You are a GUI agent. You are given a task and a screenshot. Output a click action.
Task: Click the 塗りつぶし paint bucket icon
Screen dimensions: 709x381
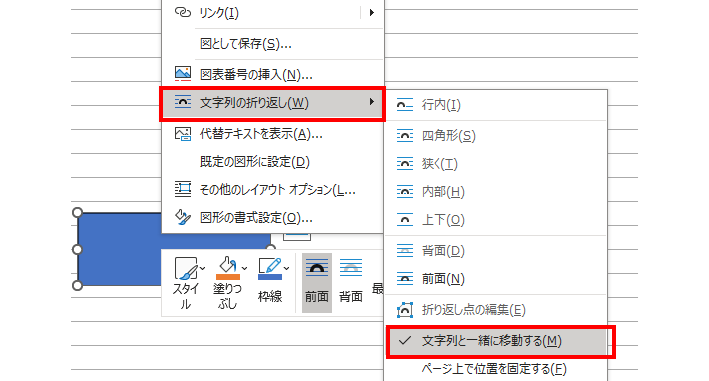point(227,268)
